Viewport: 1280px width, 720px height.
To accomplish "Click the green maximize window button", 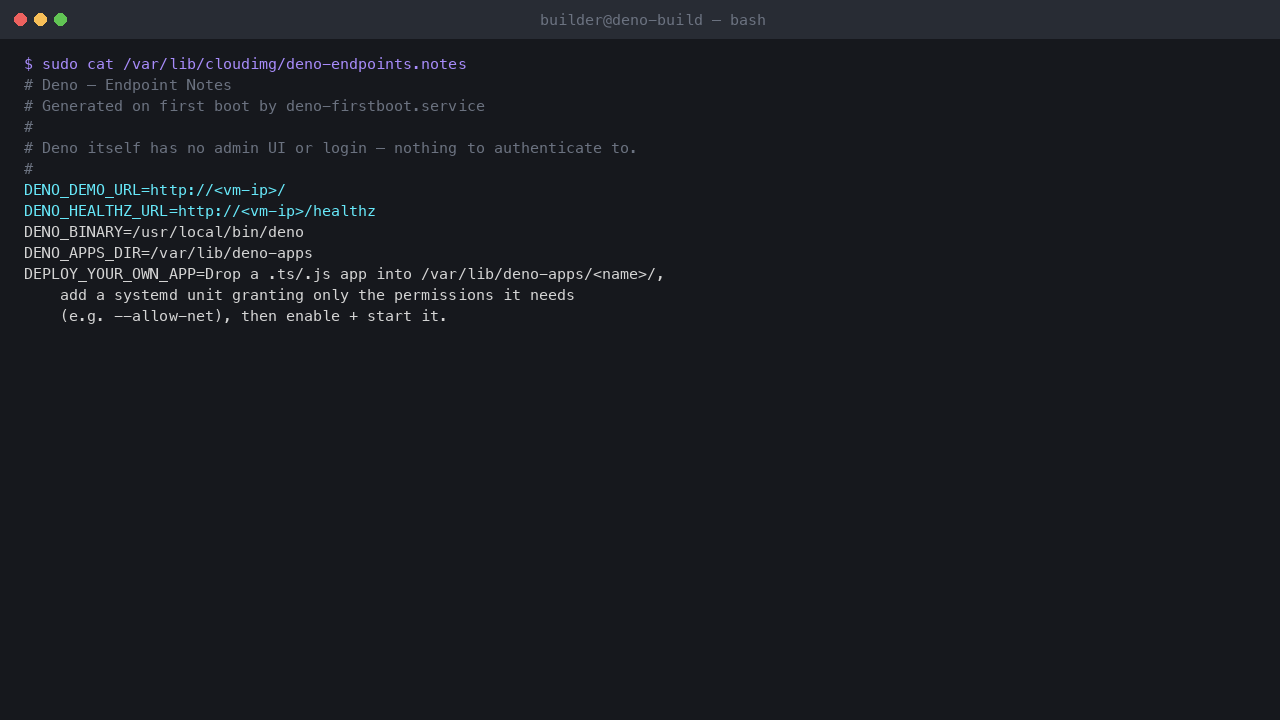I will click(60, 20).
